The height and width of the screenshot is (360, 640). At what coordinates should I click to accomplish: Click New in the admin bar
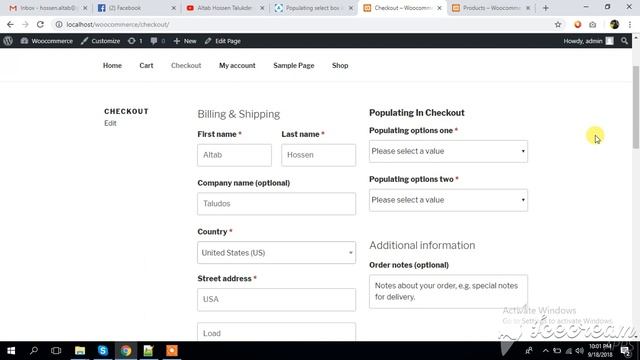185,41
